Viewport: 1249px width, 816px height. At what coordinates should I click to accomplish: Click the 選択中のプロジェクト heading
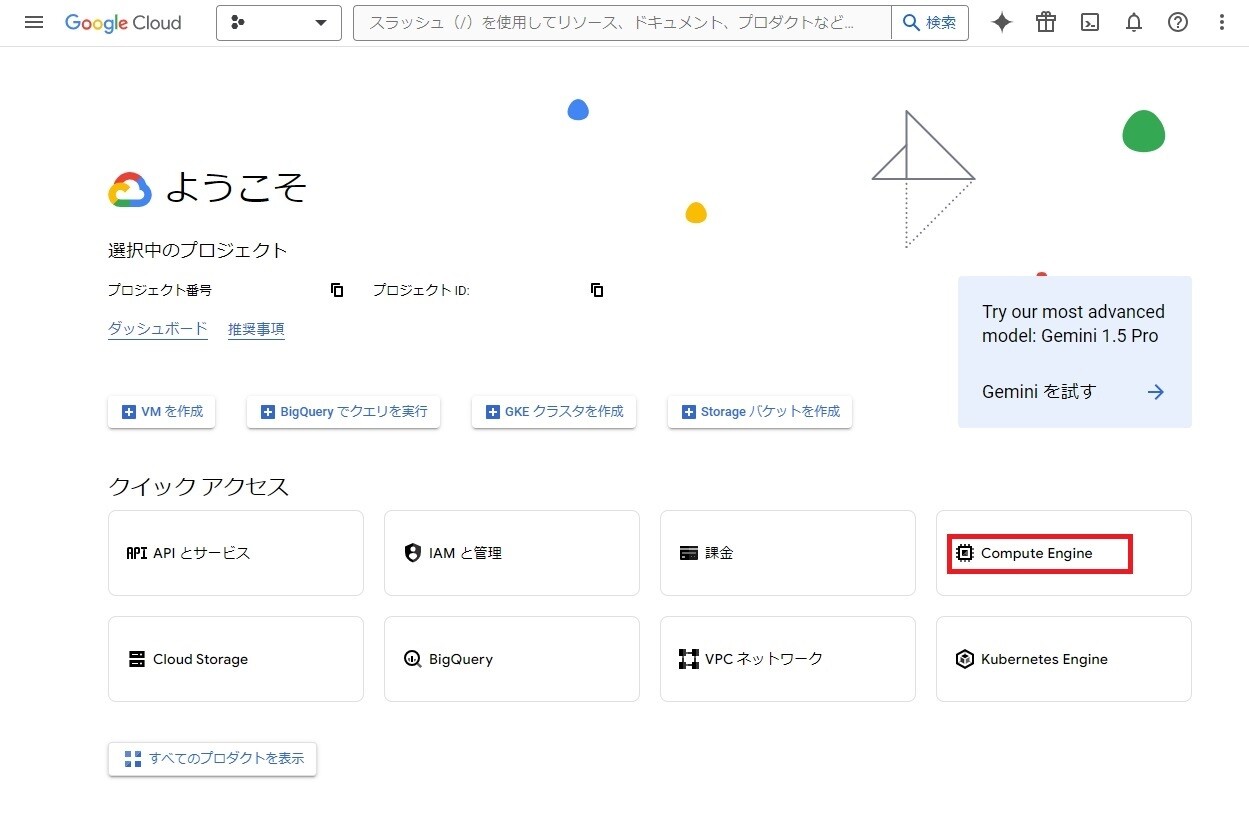[x=198, y=250]
